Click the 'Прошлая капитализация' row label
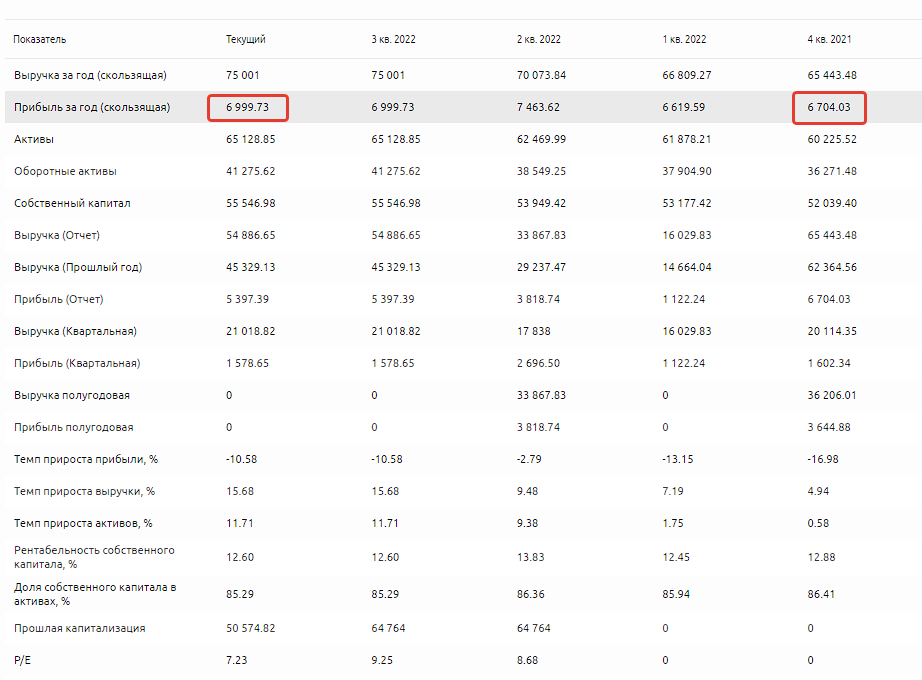Image resolution: width=922 pixels, height=680 pixels. pos(79,628)
